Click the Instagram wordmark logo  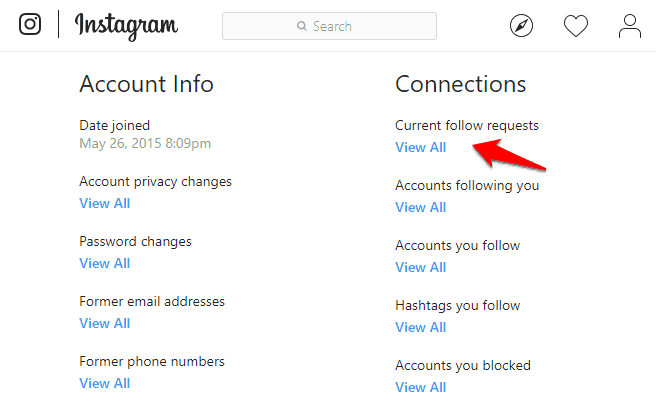(x=126, y=26)
